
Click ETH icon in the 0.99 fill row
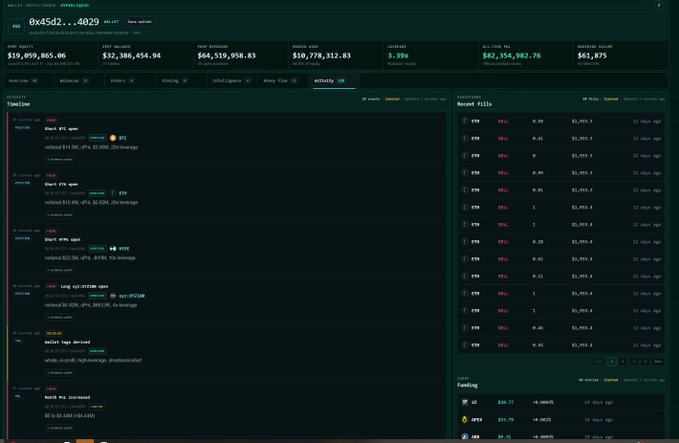pyautogui.click(x=465, y=173)
